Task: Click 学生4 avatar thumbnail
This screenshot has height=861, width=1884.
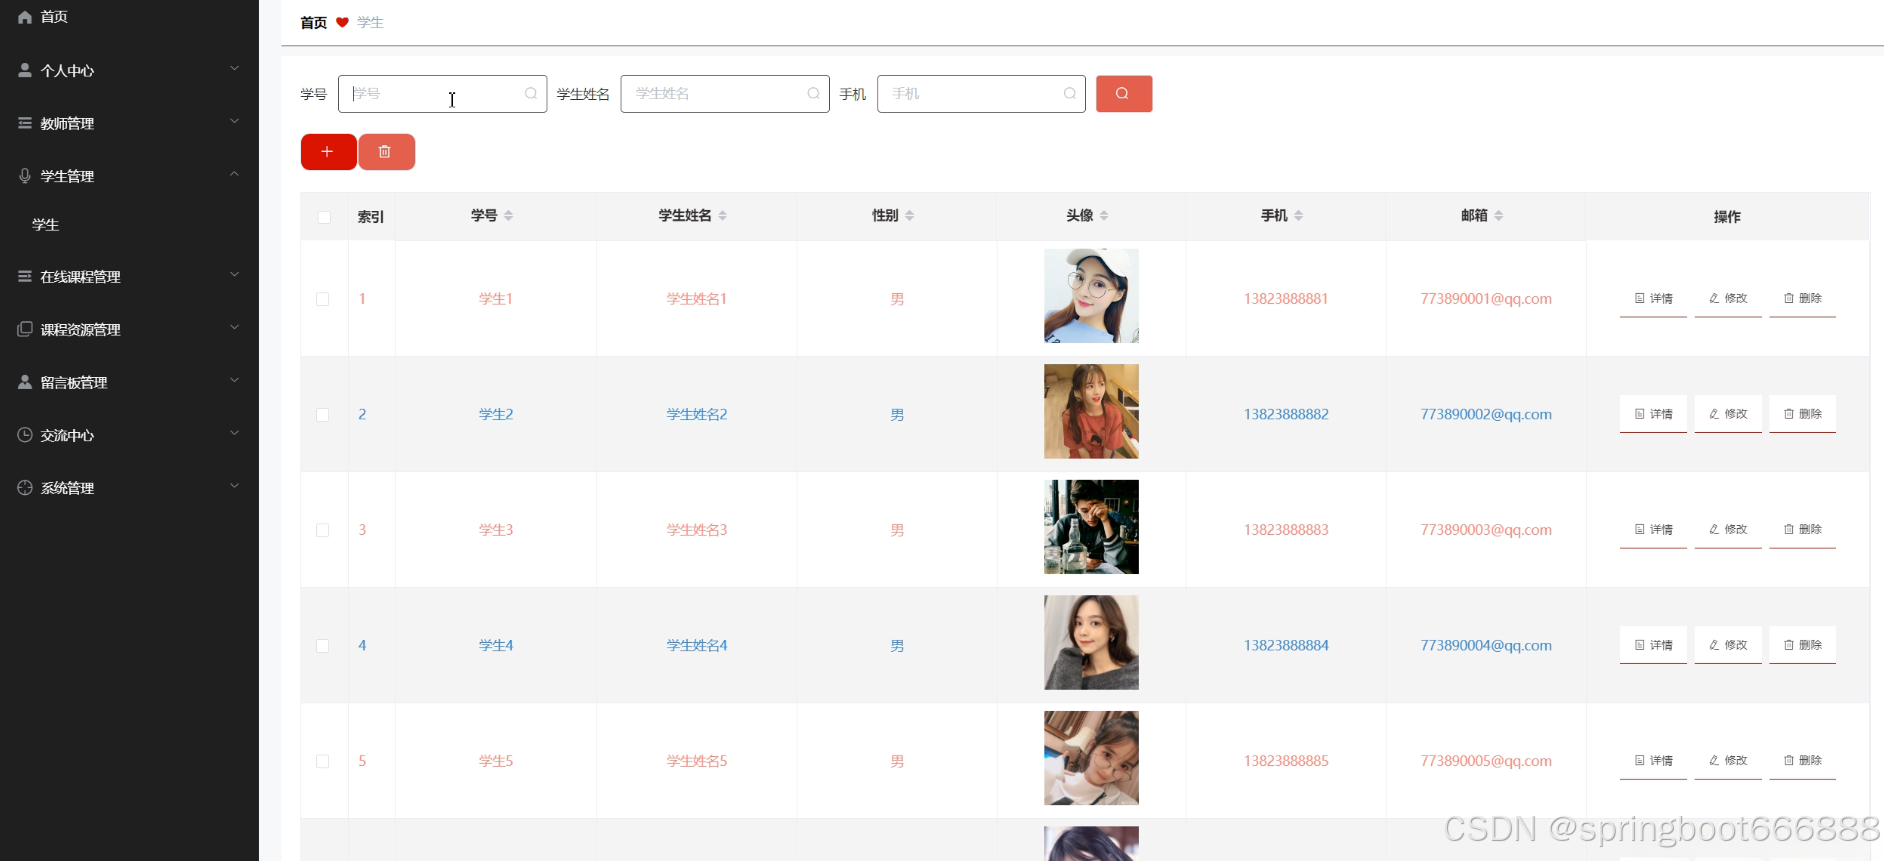Action: coord(1091,643)
